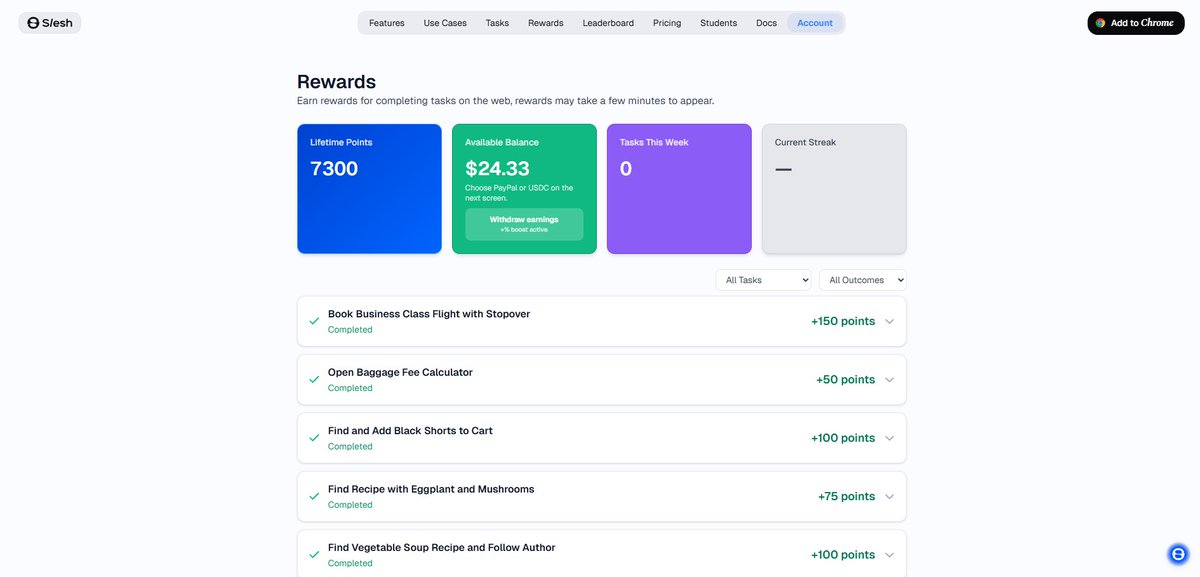Image resolution: width=1200 pixels, height=577 pixels.
Task: Click the Find Recipe with Eggplant and Mushrooms title
Action: (431, 489)
